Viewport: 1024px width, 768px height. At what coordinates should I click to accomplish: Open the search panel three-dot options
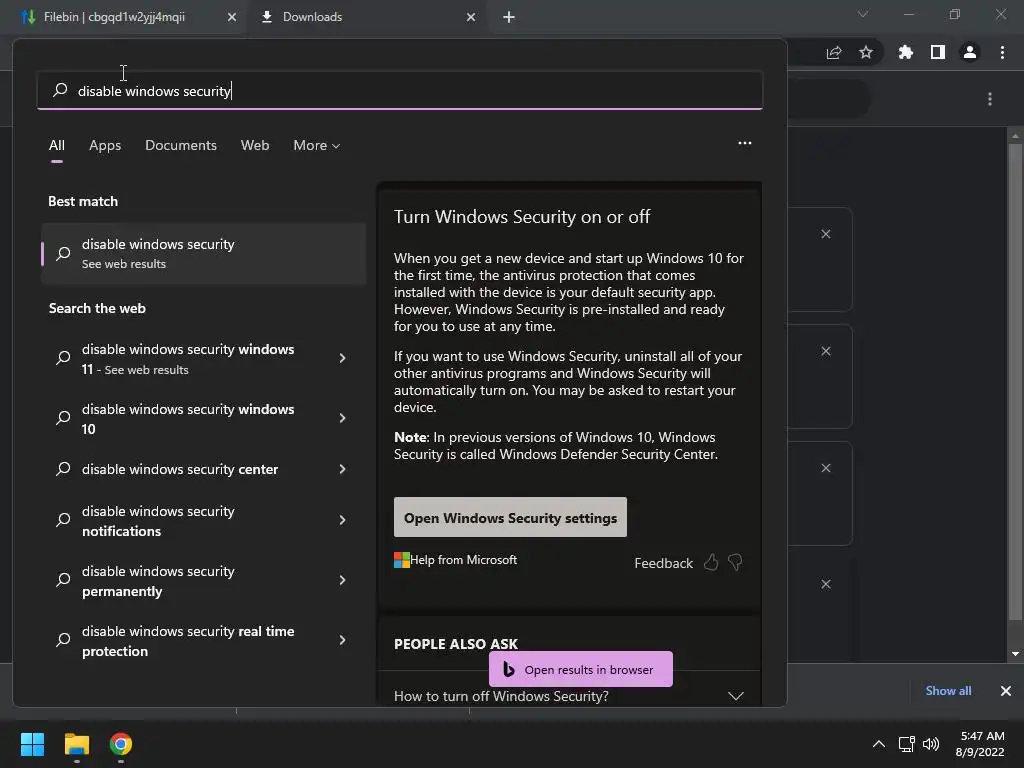click(x=744, y=143)
